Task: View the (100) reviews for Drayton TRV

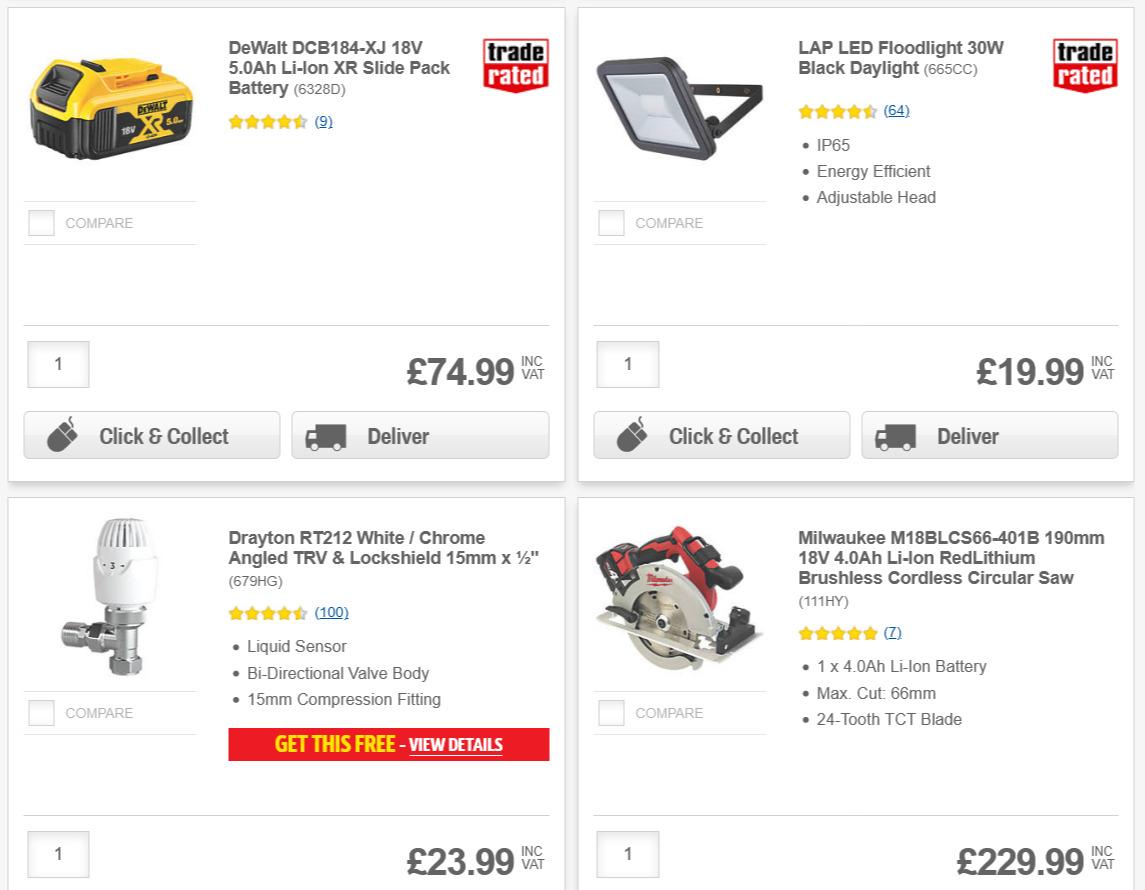Action: pyautogui.click(x=331, y=612)
